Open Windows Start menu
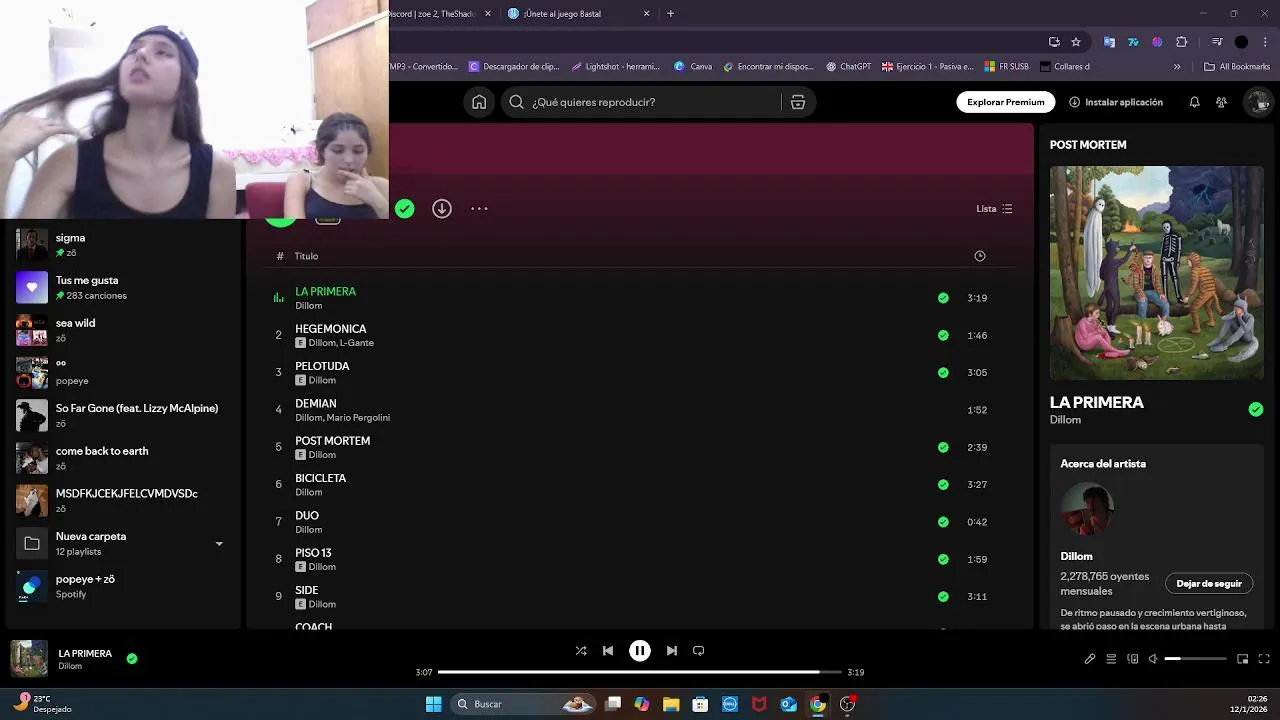 coord(434,704)
